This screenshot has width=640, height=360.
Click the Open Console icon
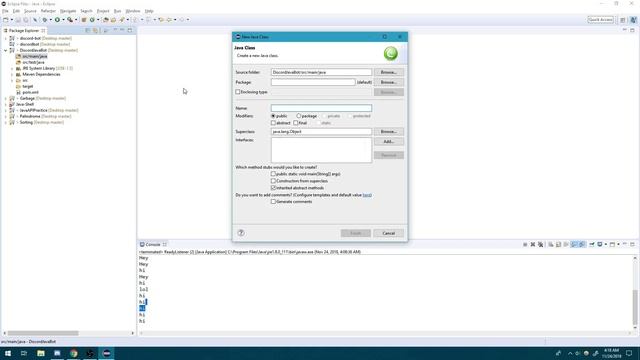click(612, 244)
